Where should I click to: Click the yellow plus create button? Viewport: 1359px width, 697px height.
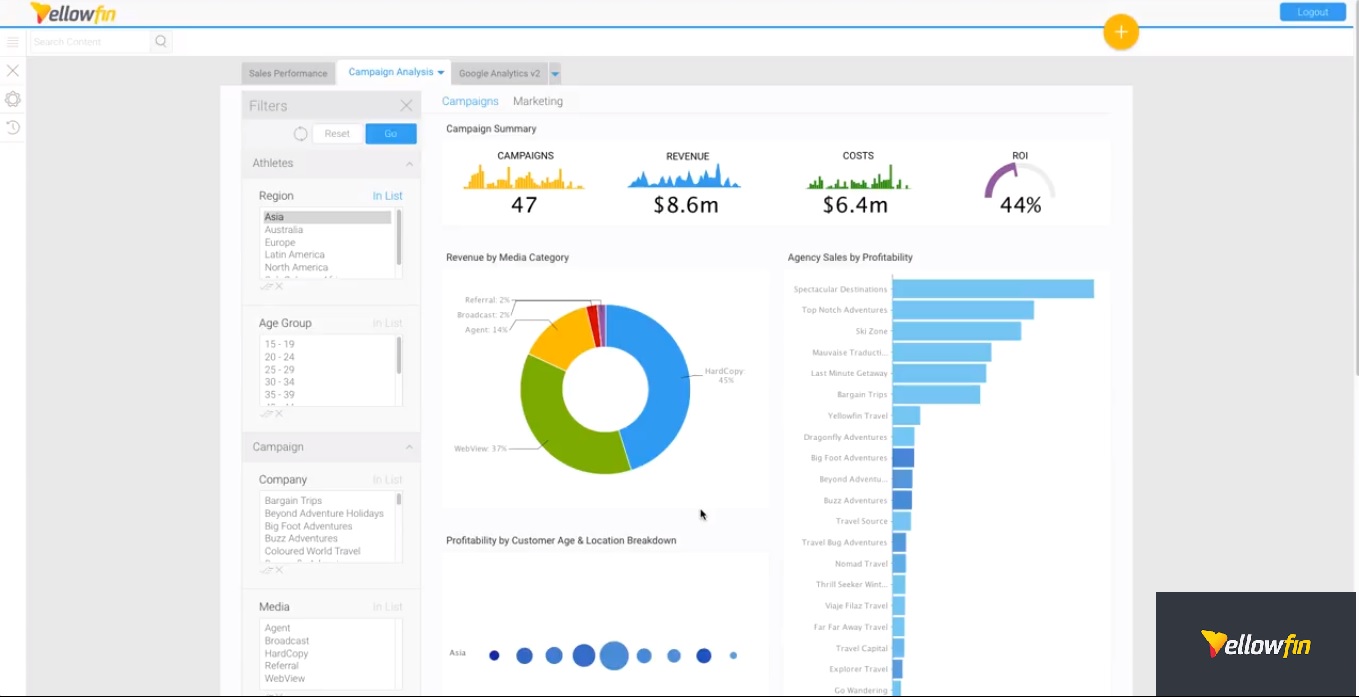[x=1121, y=32]
